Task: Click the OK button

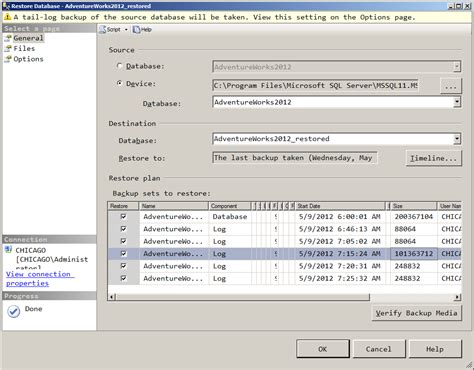Action: point(323,349)
